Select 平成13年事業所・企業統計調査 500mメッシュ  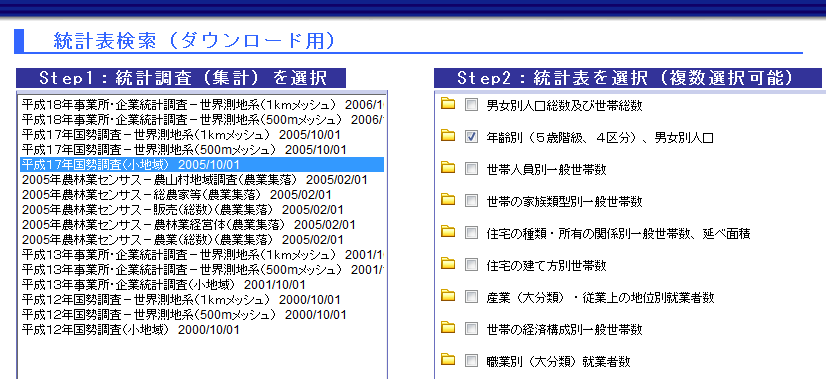coord(202,270)
